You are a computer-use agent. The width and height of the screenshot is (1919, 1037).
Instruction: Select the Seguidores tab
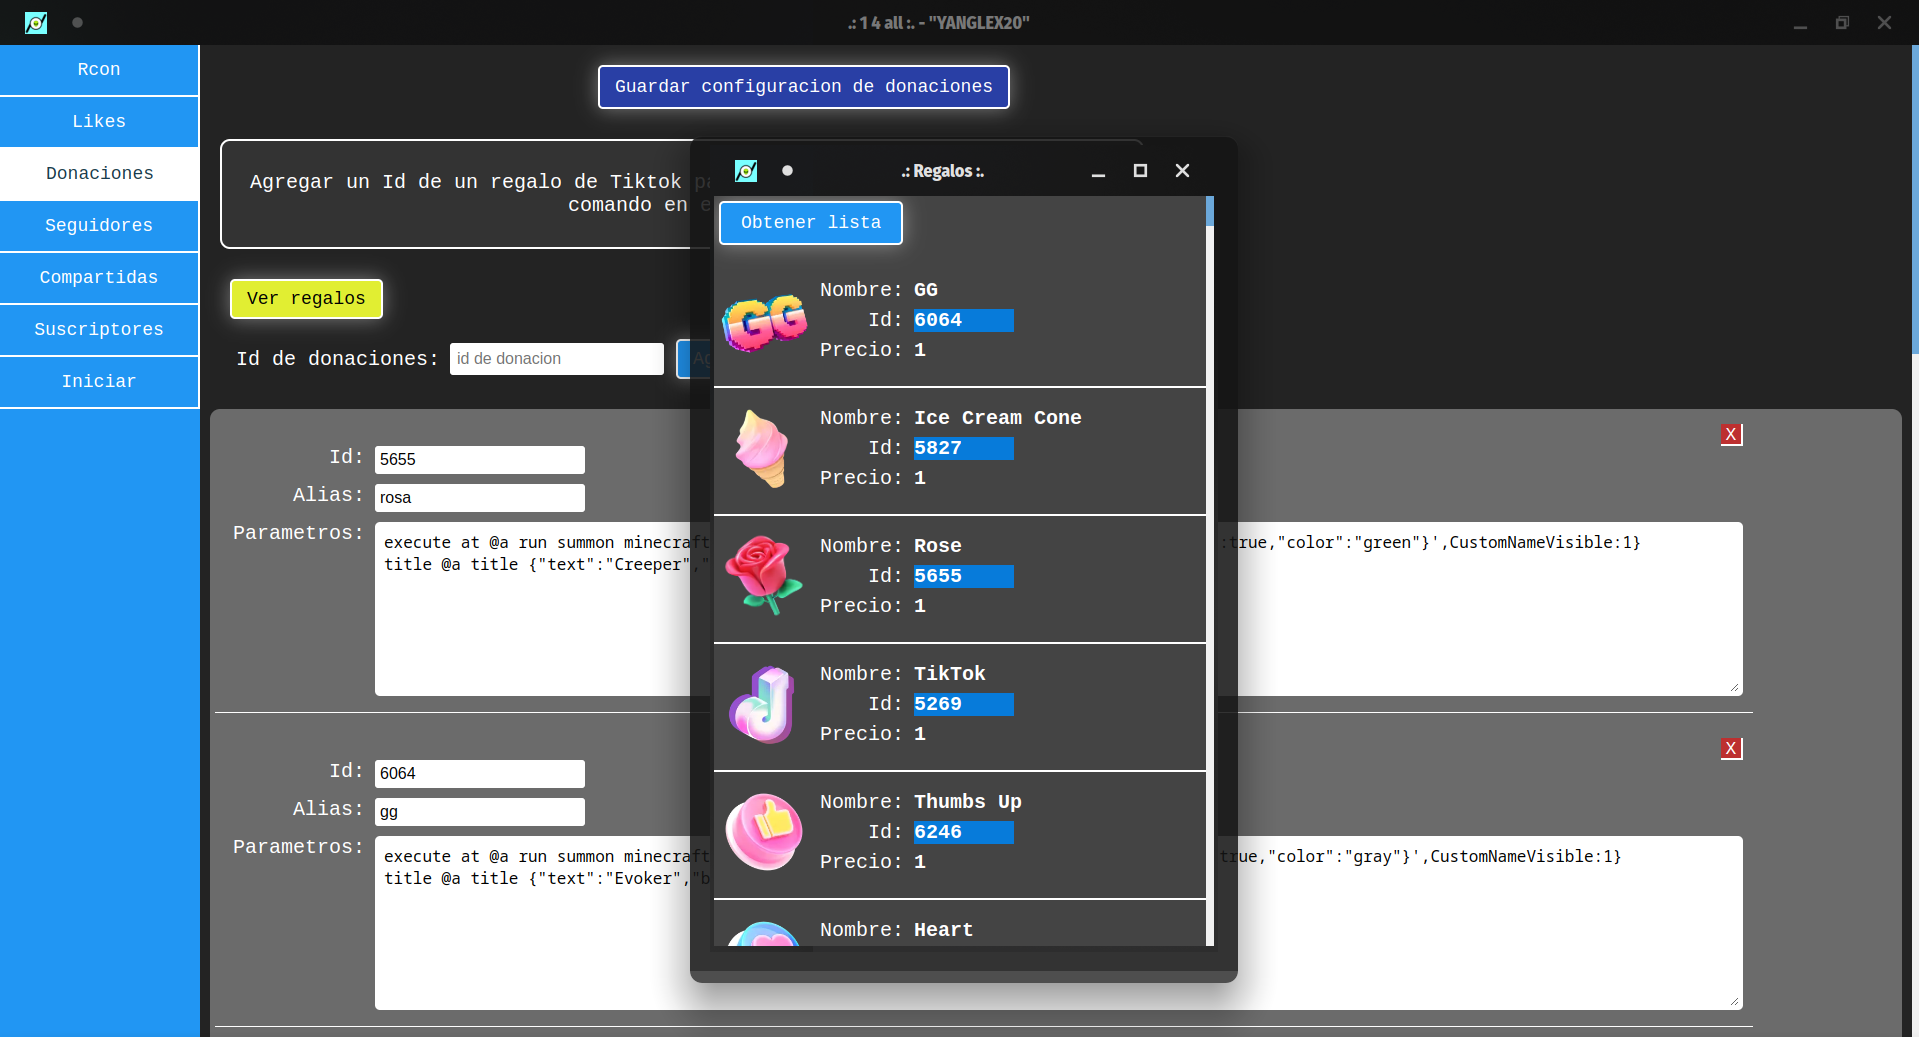click(99, 226)
